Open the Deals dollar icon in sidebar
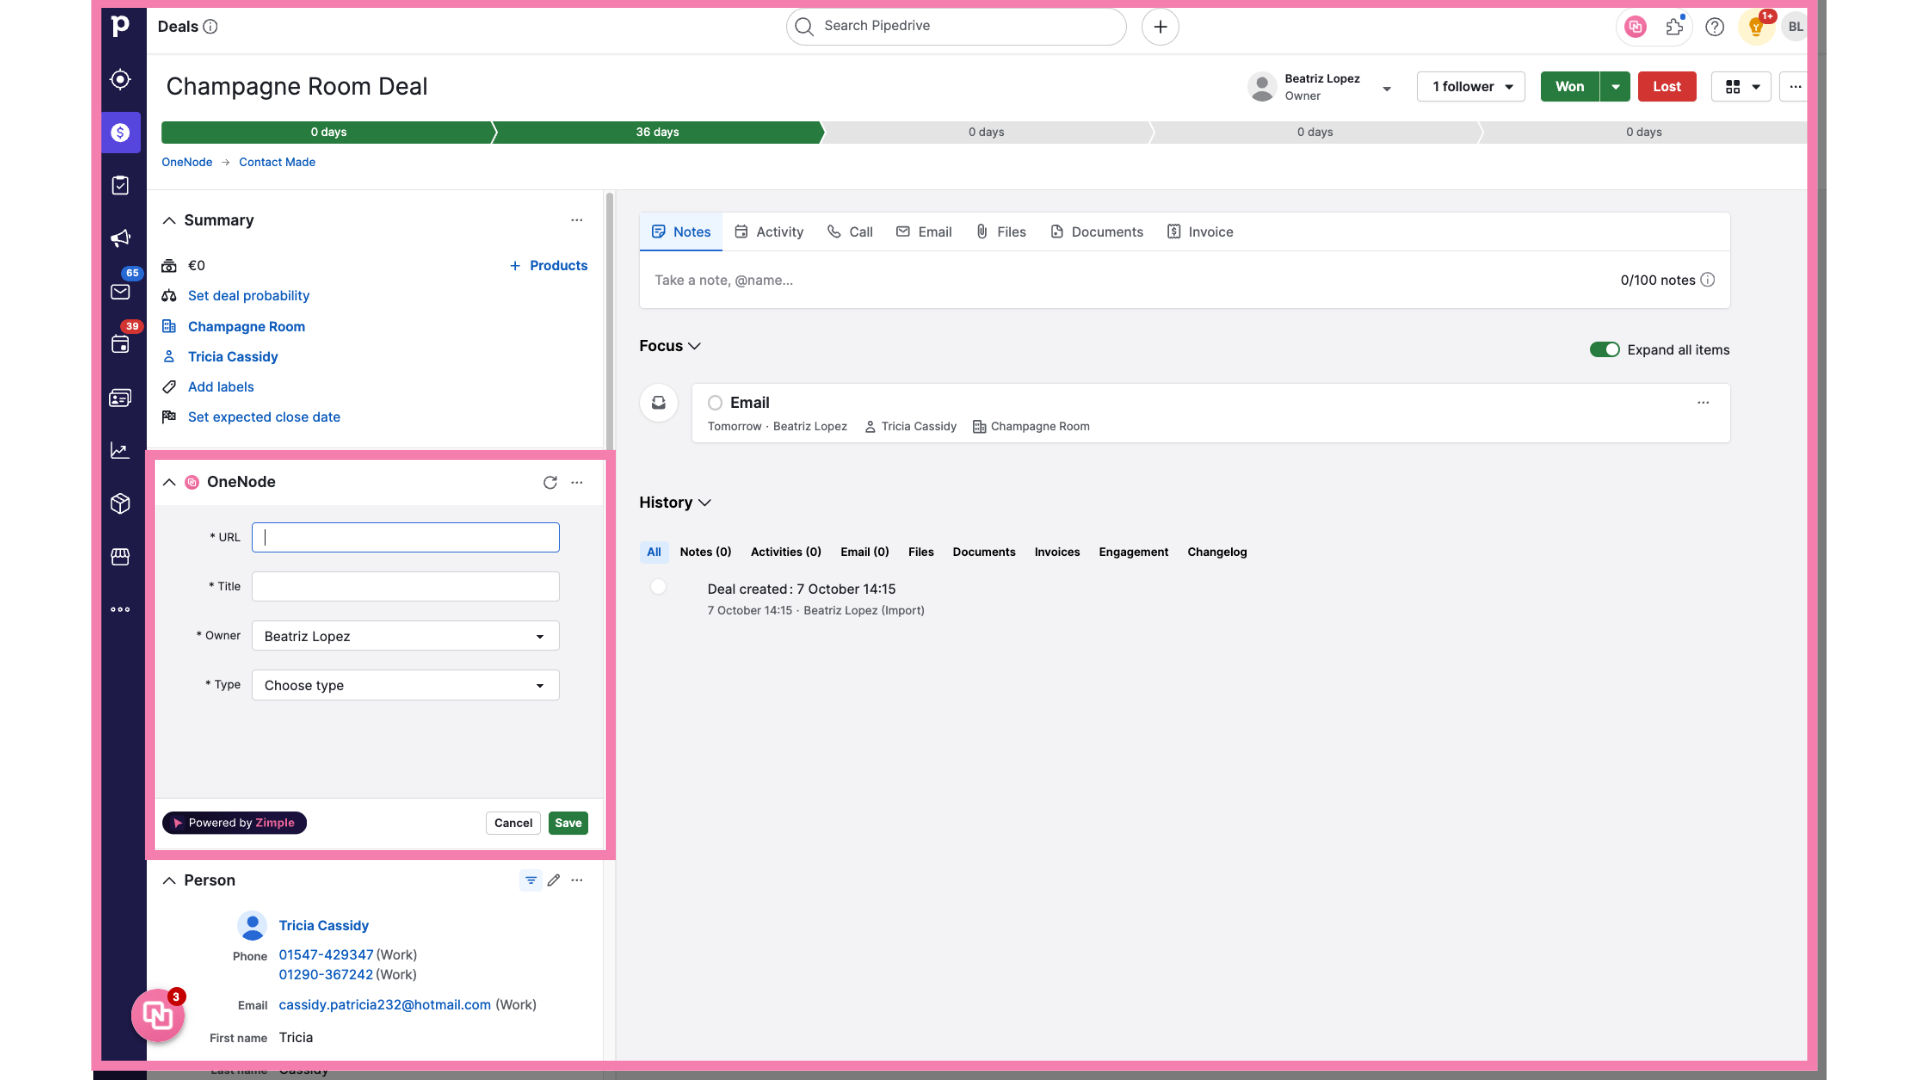 pyautogui.click(x=120, y=132)
